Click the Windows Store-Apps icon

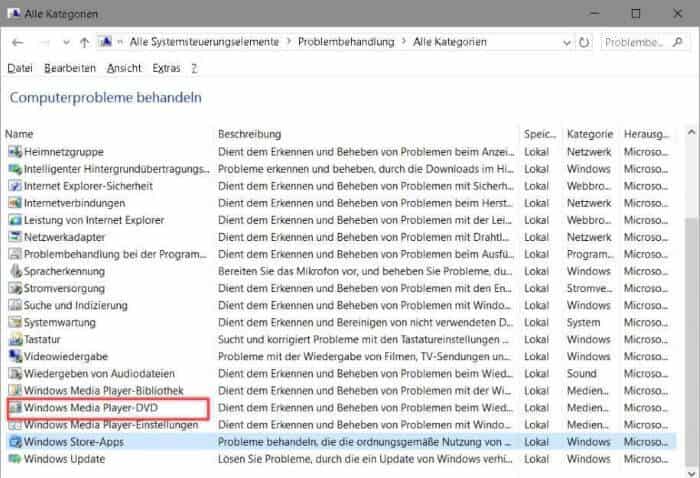[x=15, y=442]
